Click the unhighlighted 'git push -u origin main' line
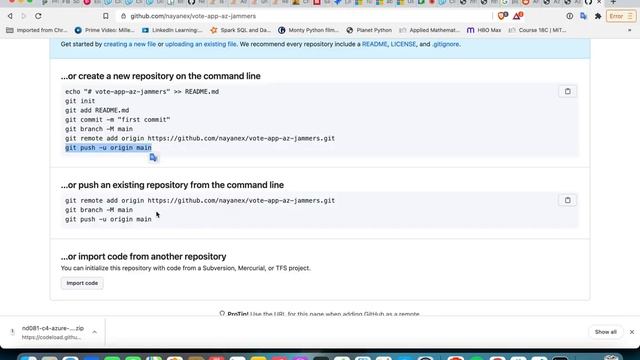Viewport: 640px width, 360px height. (x=108, y=219)
